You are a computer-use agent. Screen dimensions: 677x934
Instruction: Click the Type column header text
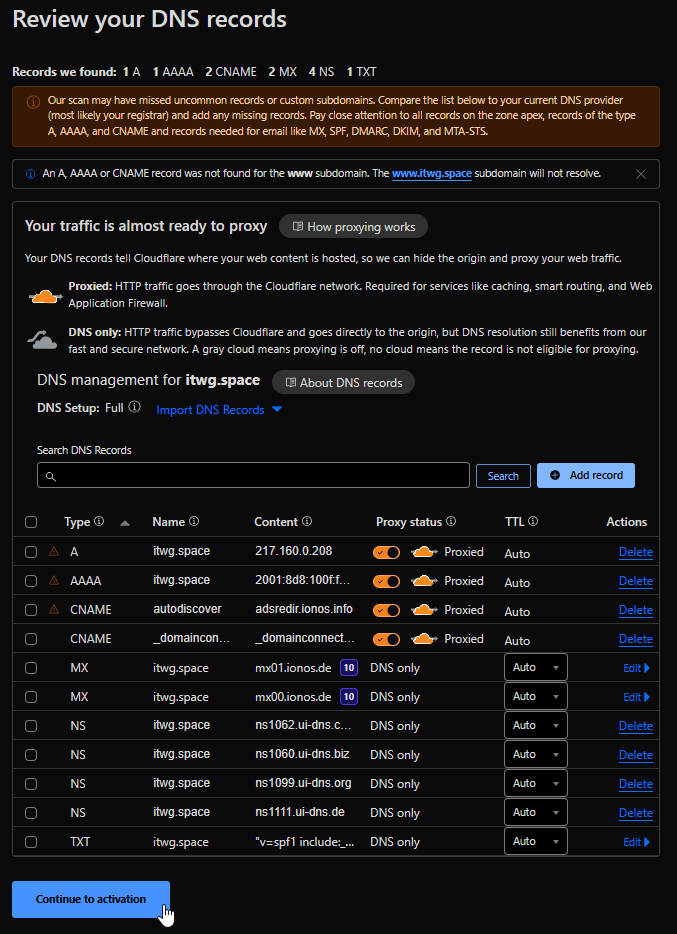(77, 522)
